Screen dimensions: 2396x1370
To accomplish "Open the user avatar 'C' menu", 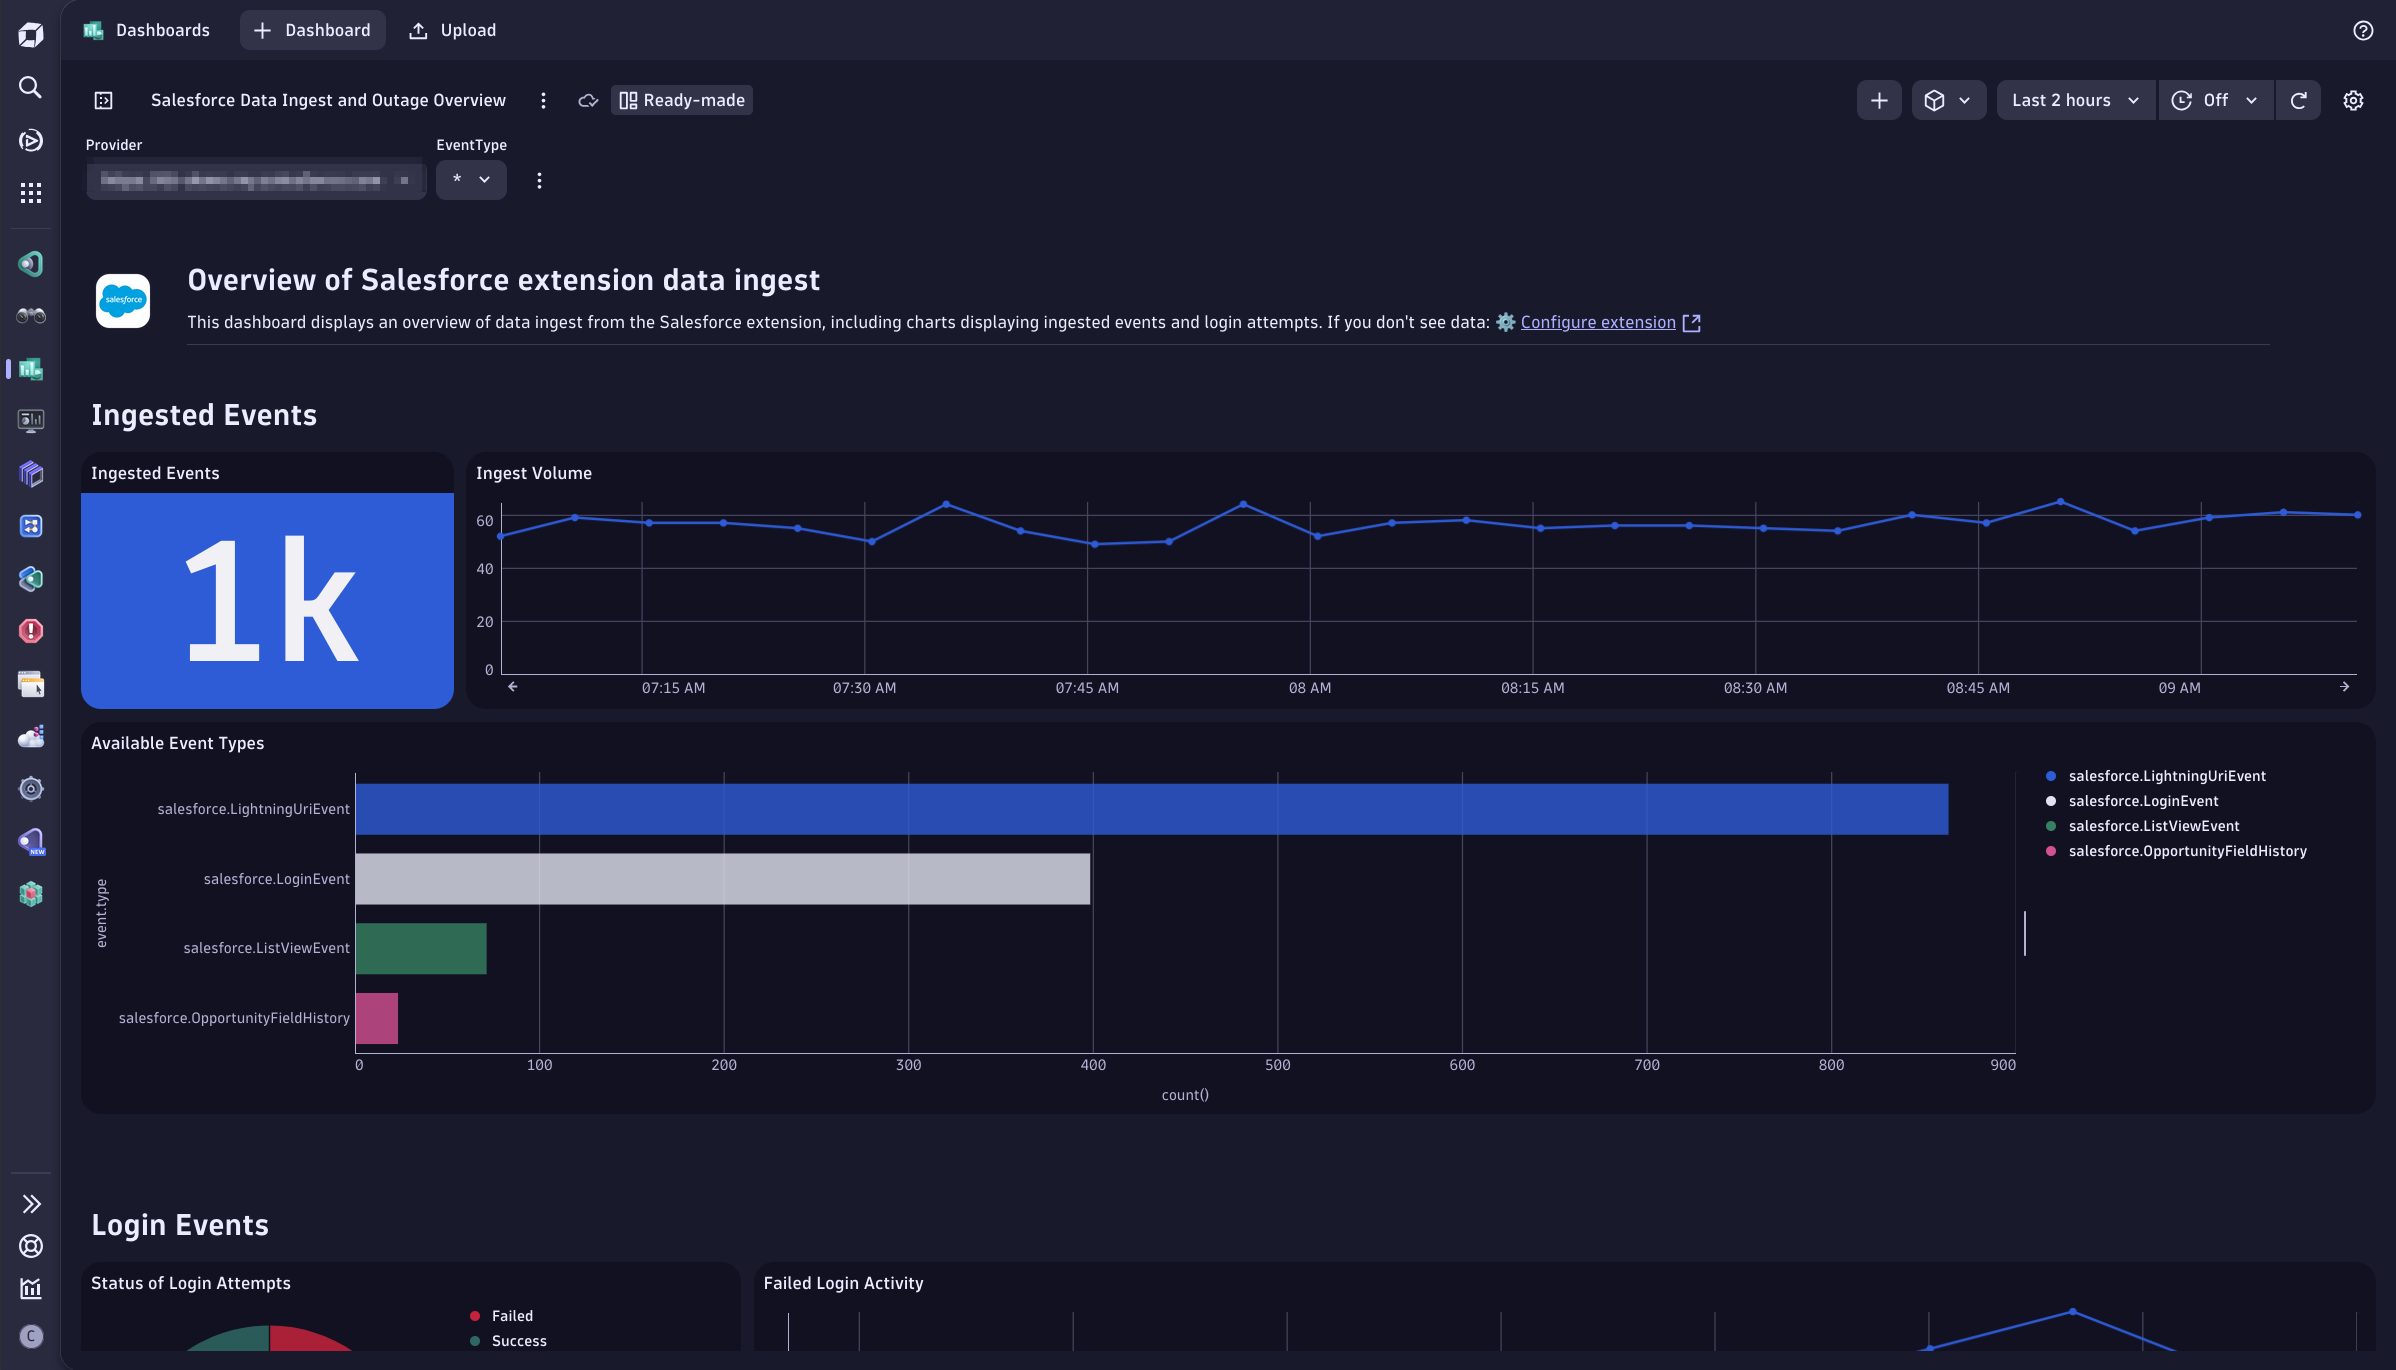I will click(x=31, y=1337).
